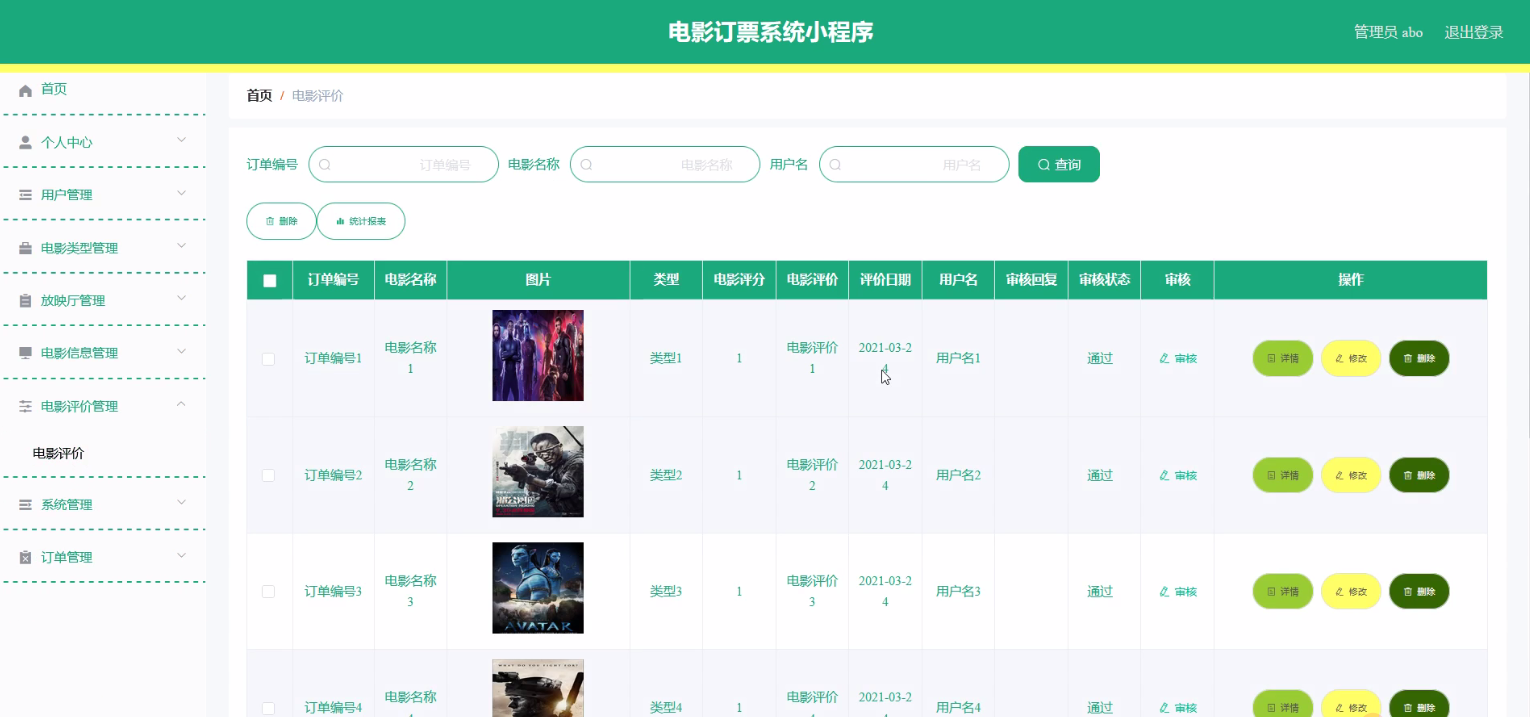The image size is (1530, 717).
Task: Click the poster thumbnail for 电影名称1
Action: point(538,355)
